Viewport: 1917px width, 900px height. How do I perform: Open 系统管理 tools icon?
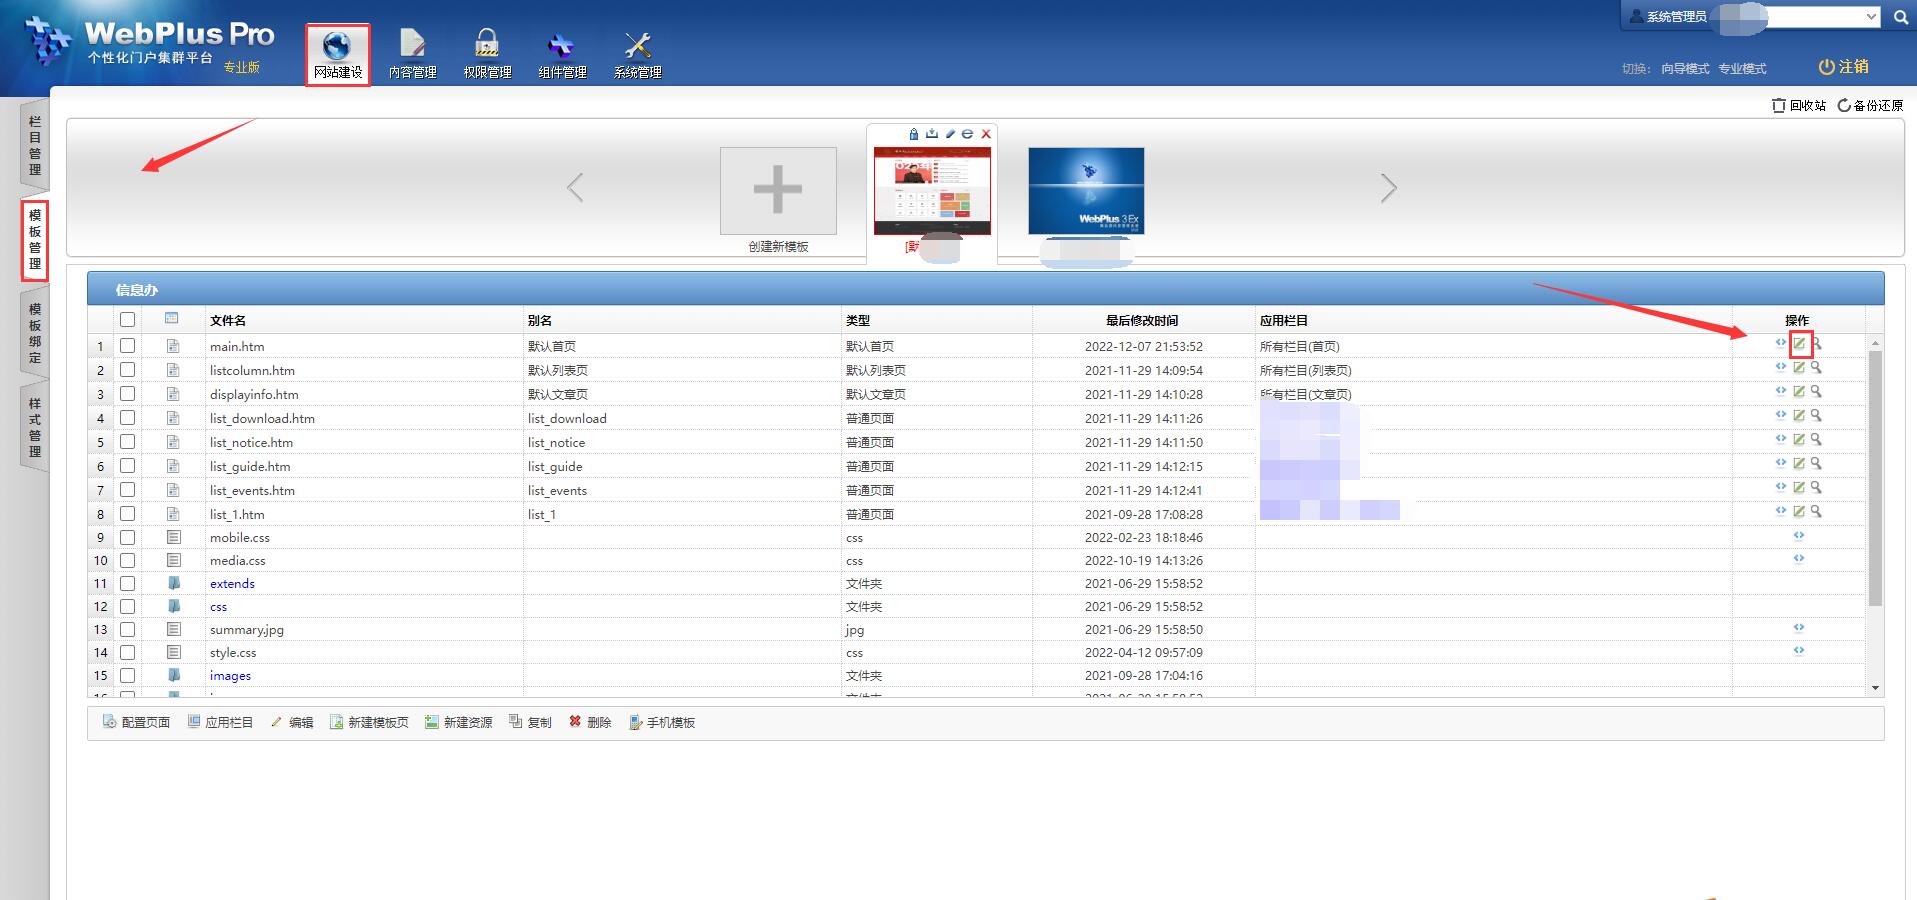pyautogui.click(x=637, y=54)
